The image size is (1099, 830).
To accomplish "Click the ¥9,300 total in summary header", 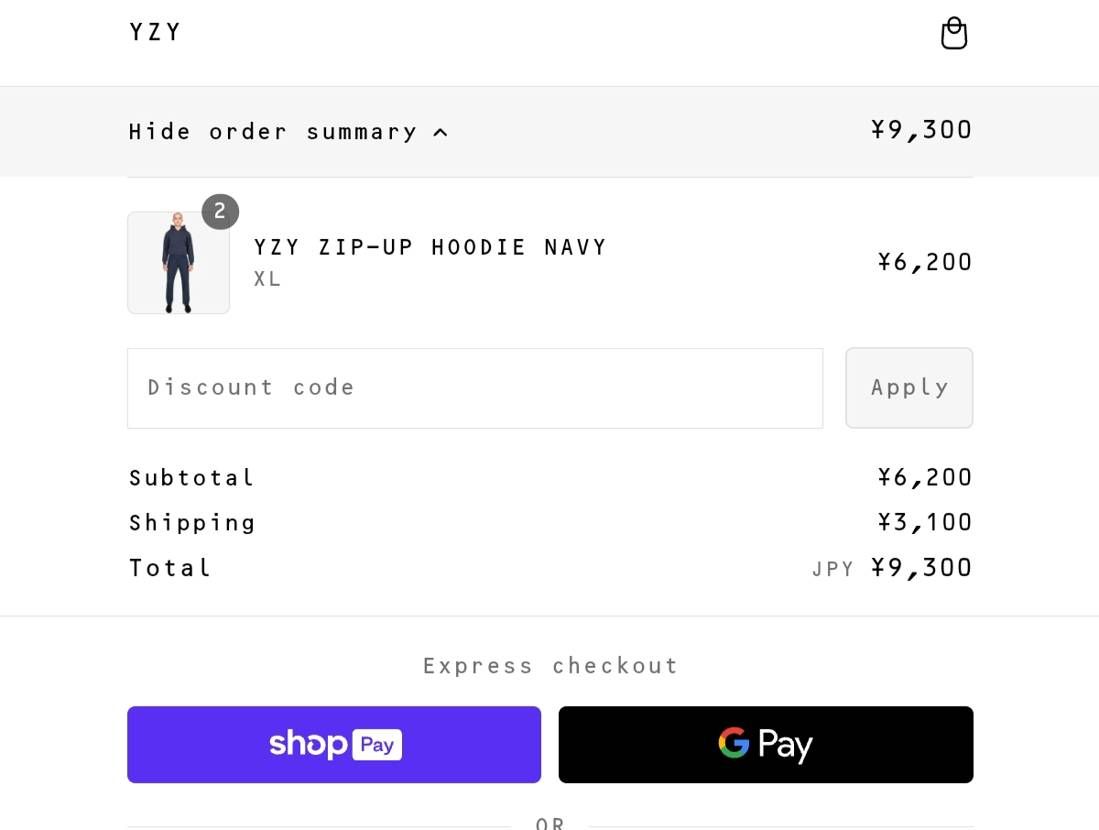I will point(921,130).
